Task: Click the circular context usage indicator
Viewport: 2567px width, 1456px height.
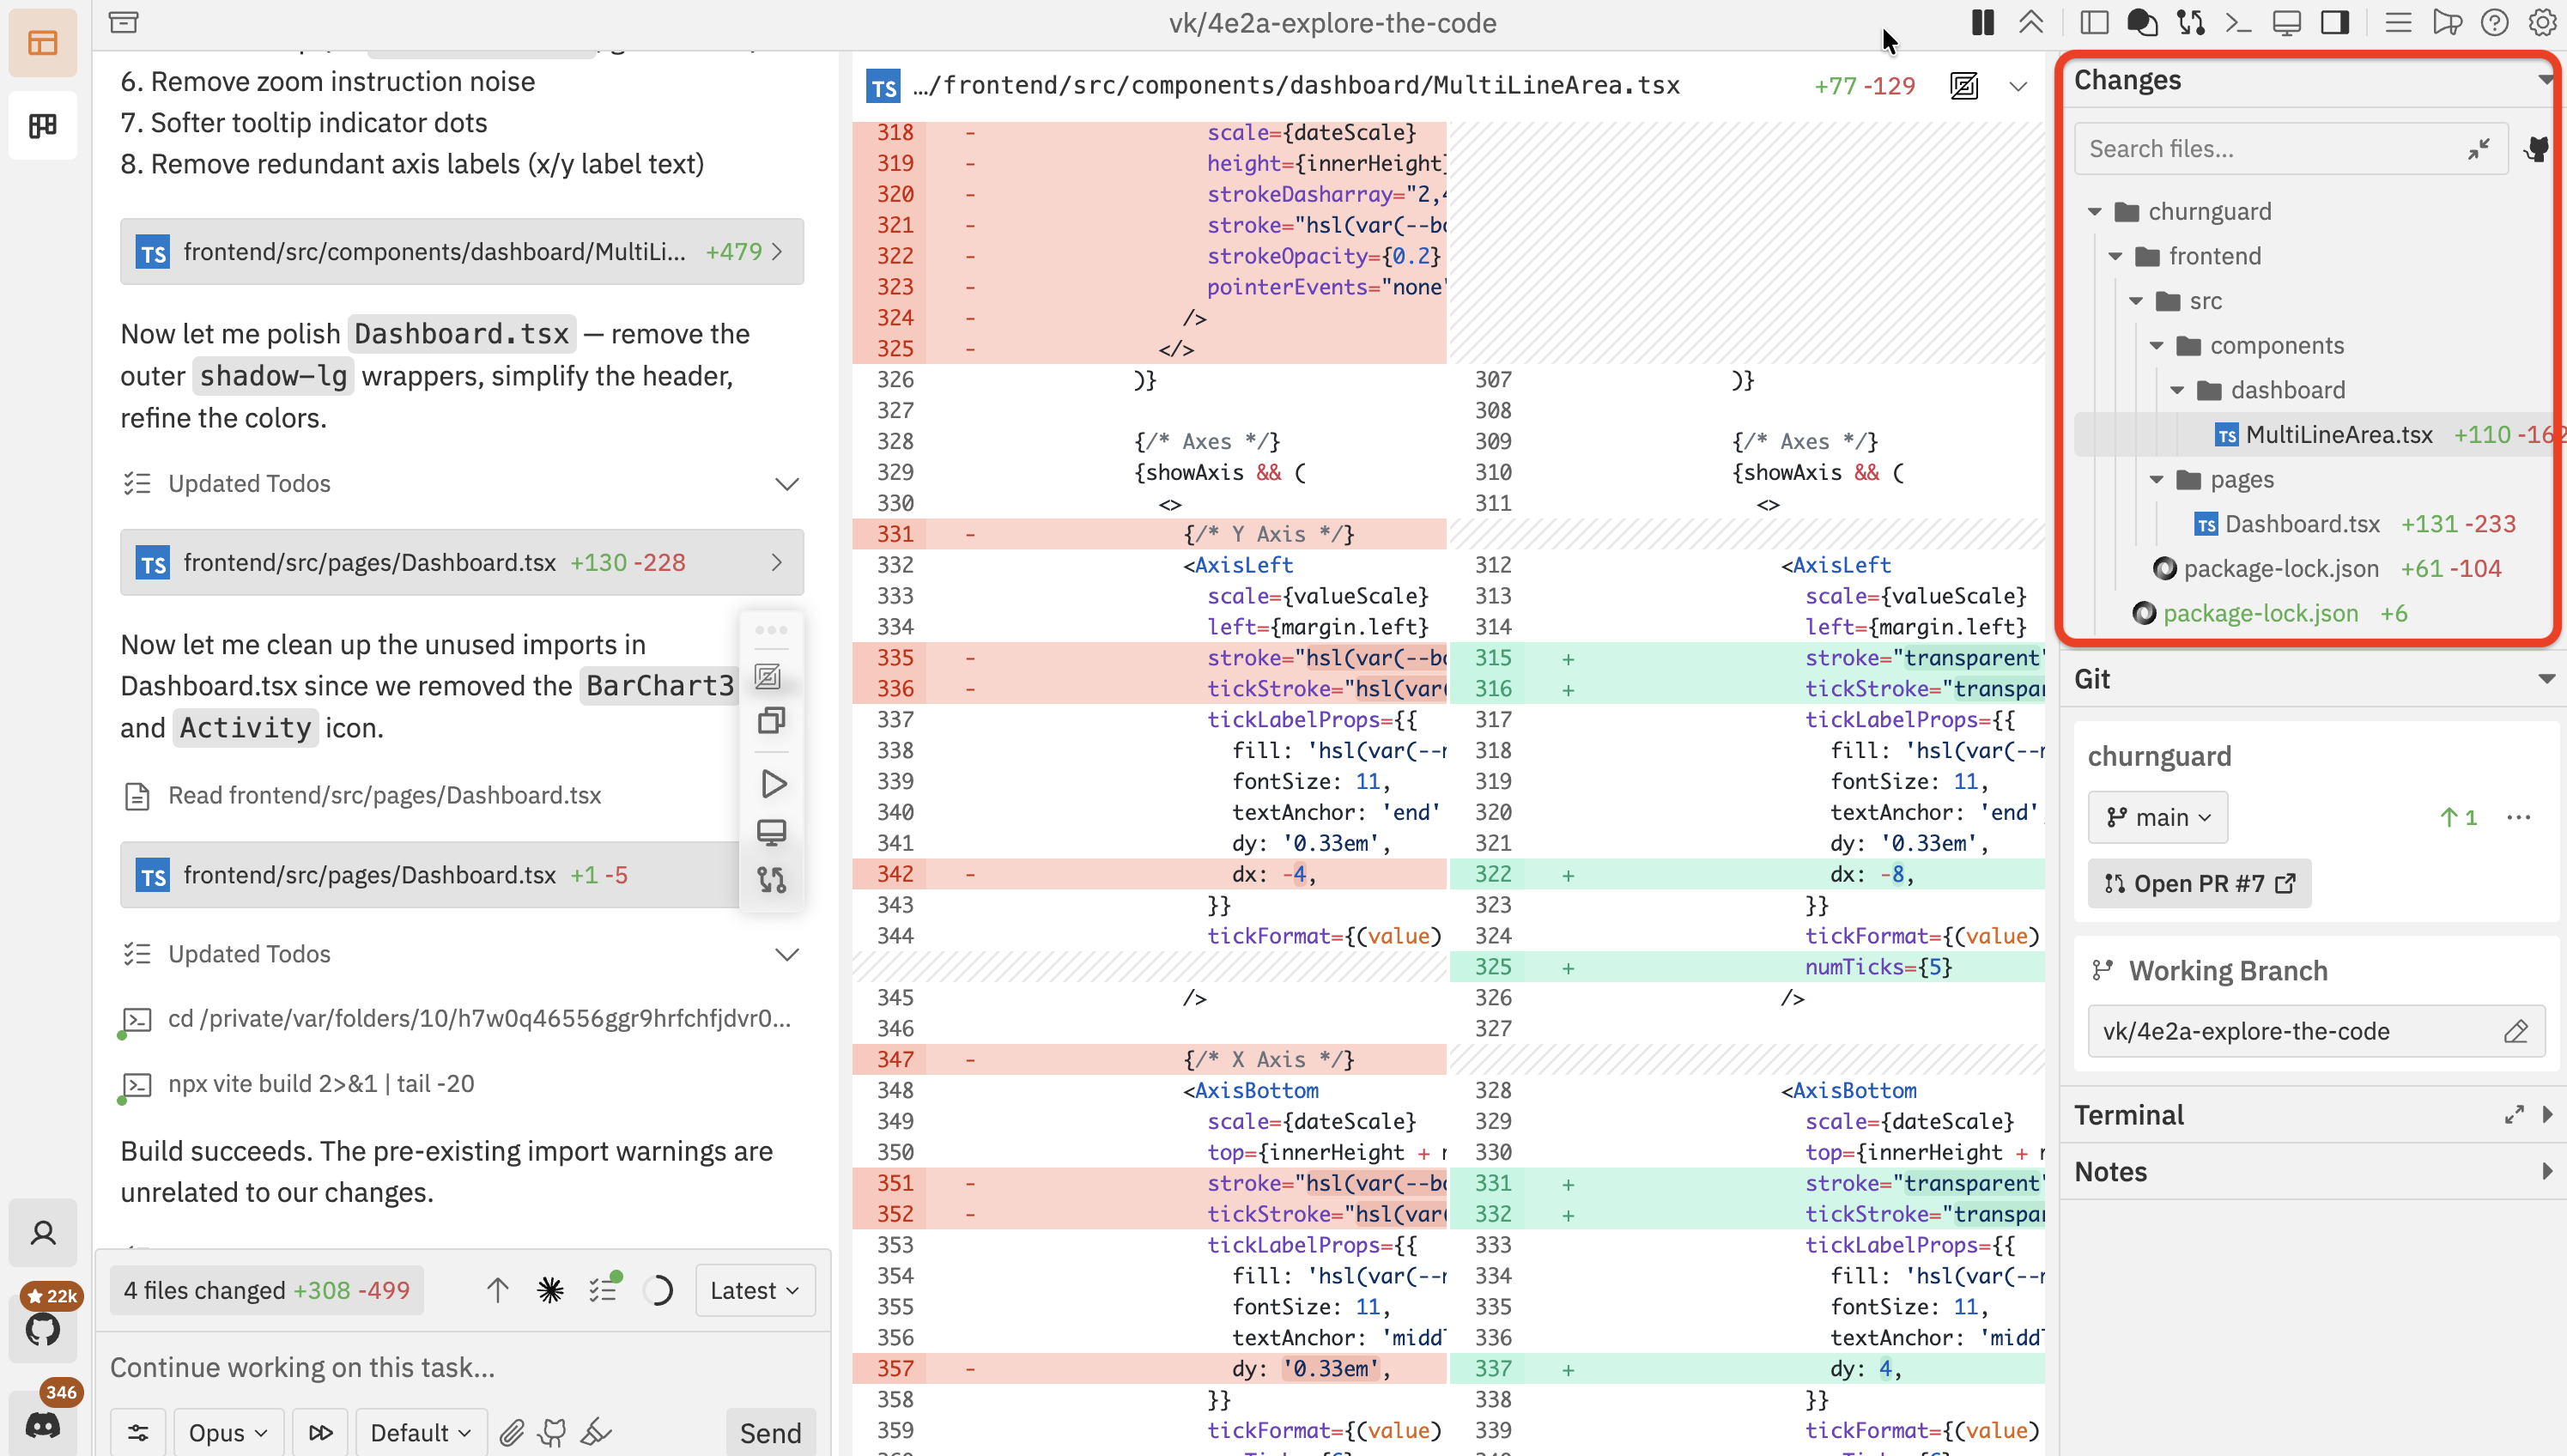Action: [x=659, y=1290]
